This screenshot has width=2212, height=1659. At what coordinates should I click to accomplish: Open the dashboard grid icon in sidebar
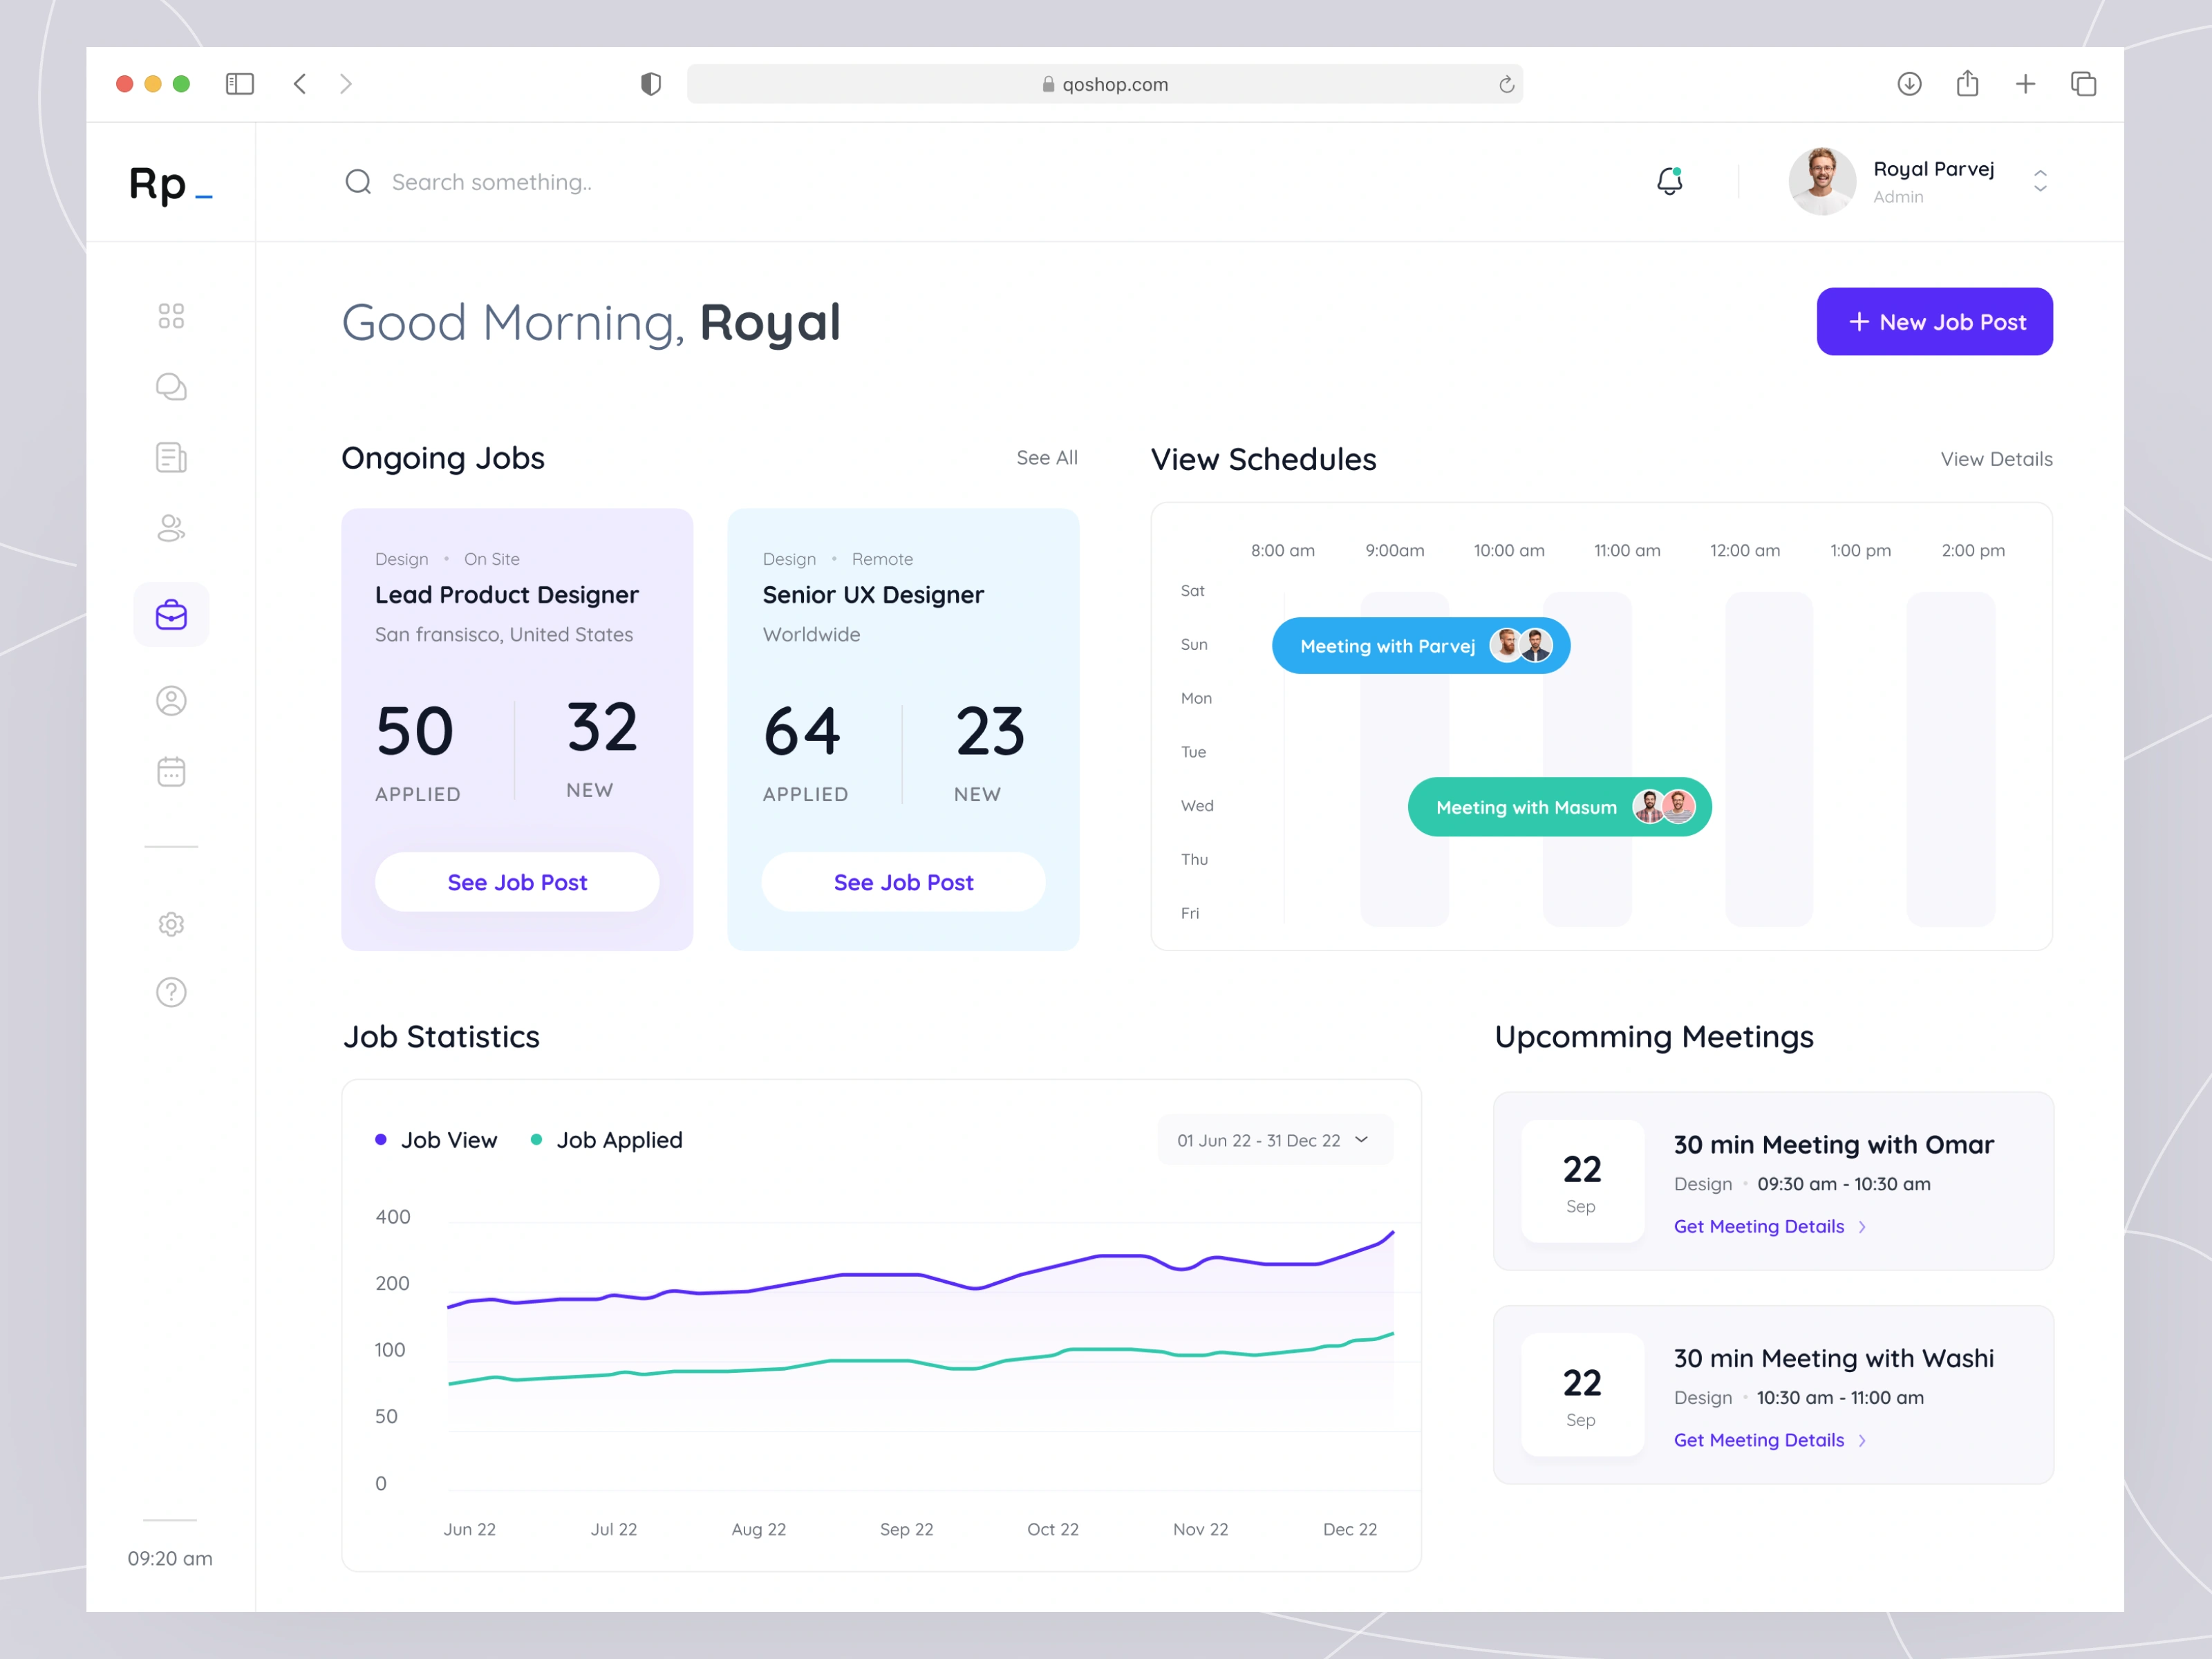click(x=171, y=316)
